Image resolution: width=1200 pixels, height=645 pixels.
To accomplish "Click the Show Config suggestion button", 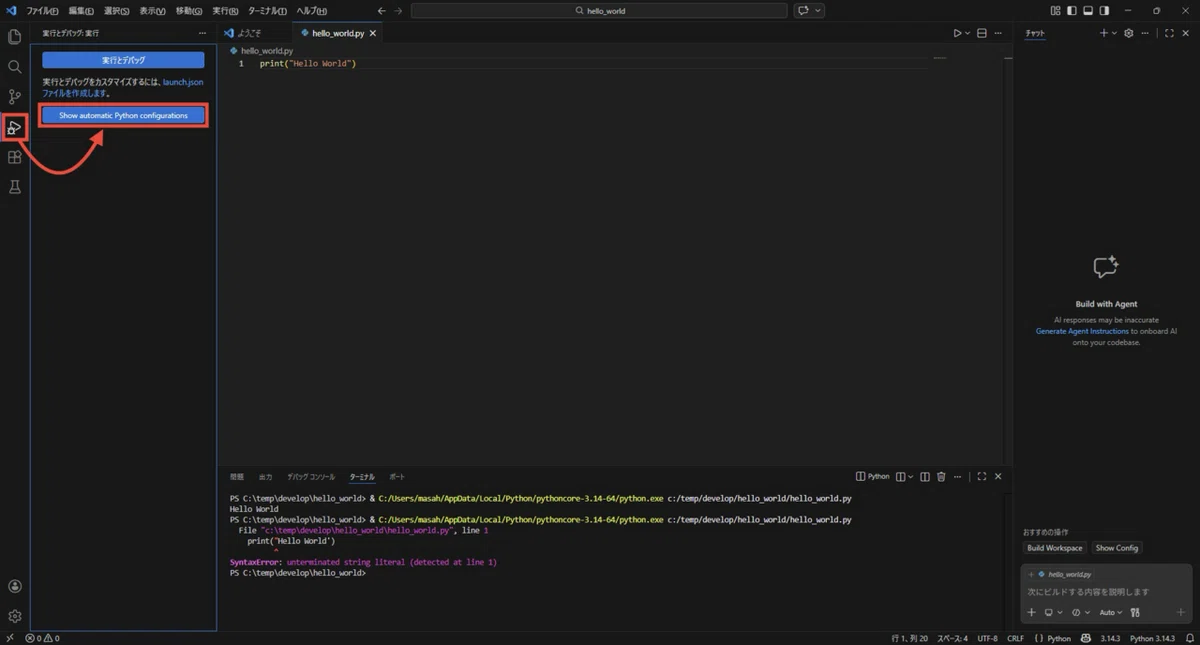I will pyautogui.click(x=1116, y=548).
